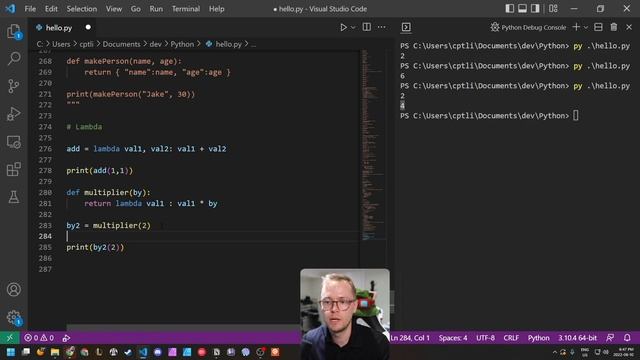Expand the terminal launch profile dropdown
The width and height of the screenshot is (640, 360).
pyautogui.click(x=586, y=27)
